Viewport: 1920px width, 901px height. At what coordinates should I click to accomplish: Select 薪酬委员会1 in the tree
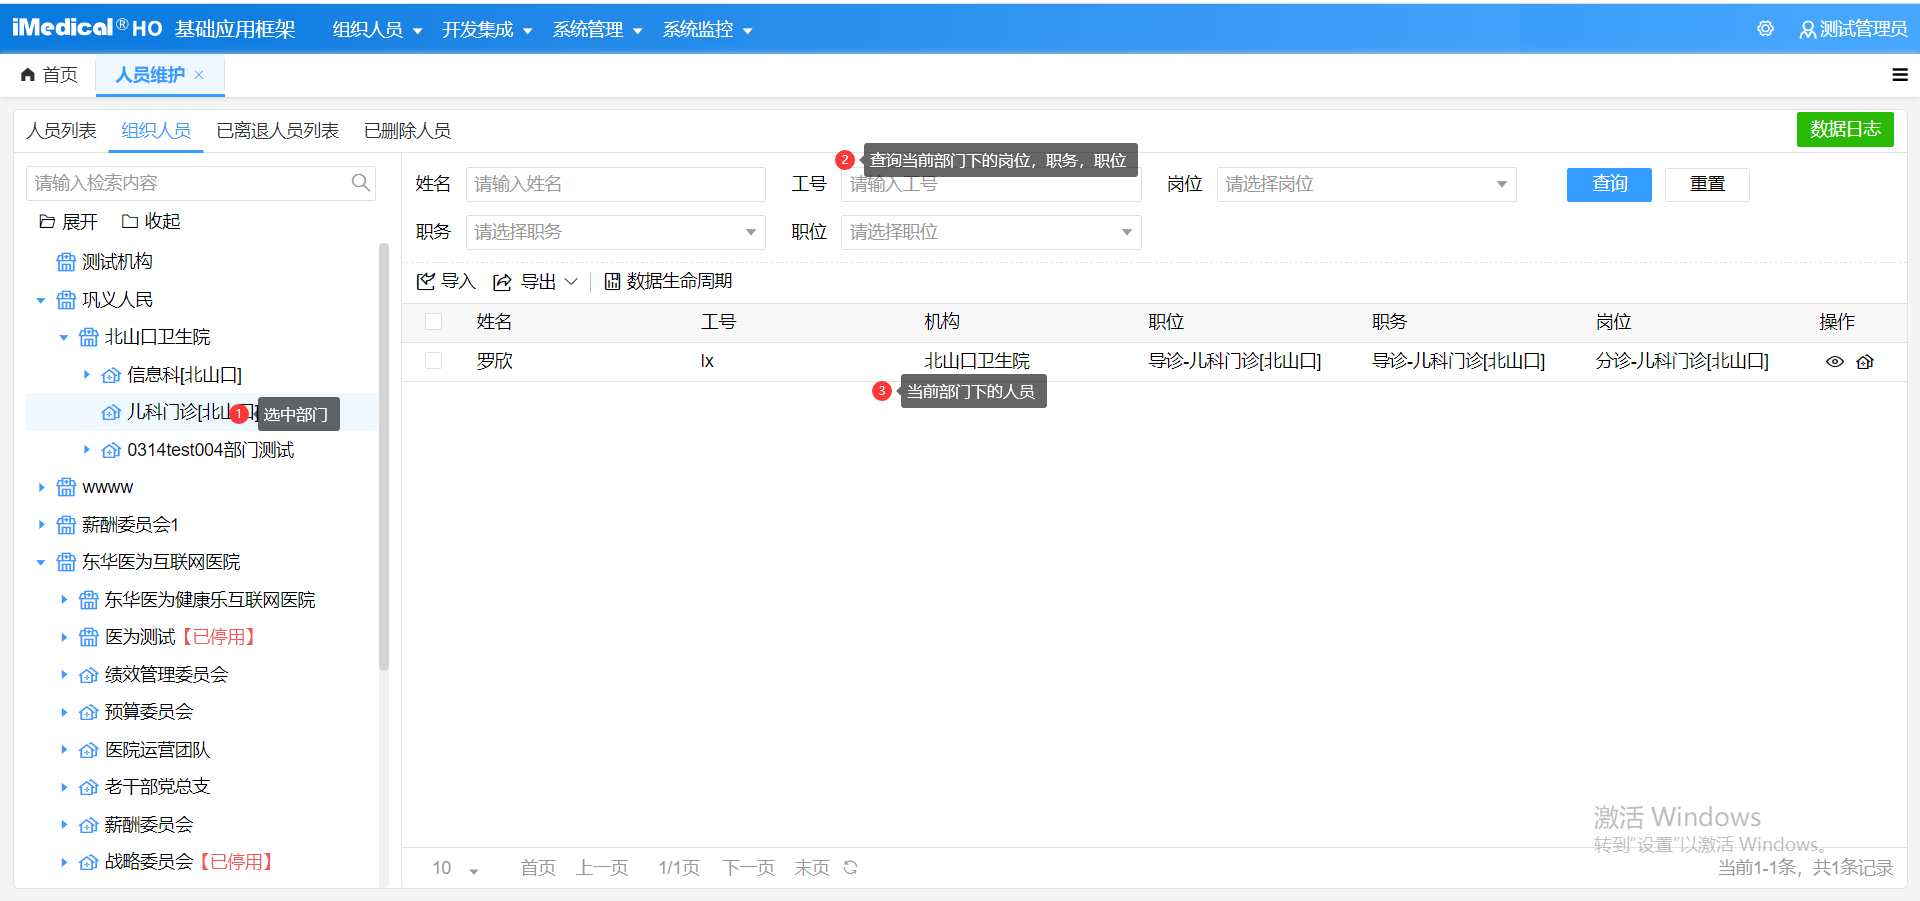pos(130,525)
